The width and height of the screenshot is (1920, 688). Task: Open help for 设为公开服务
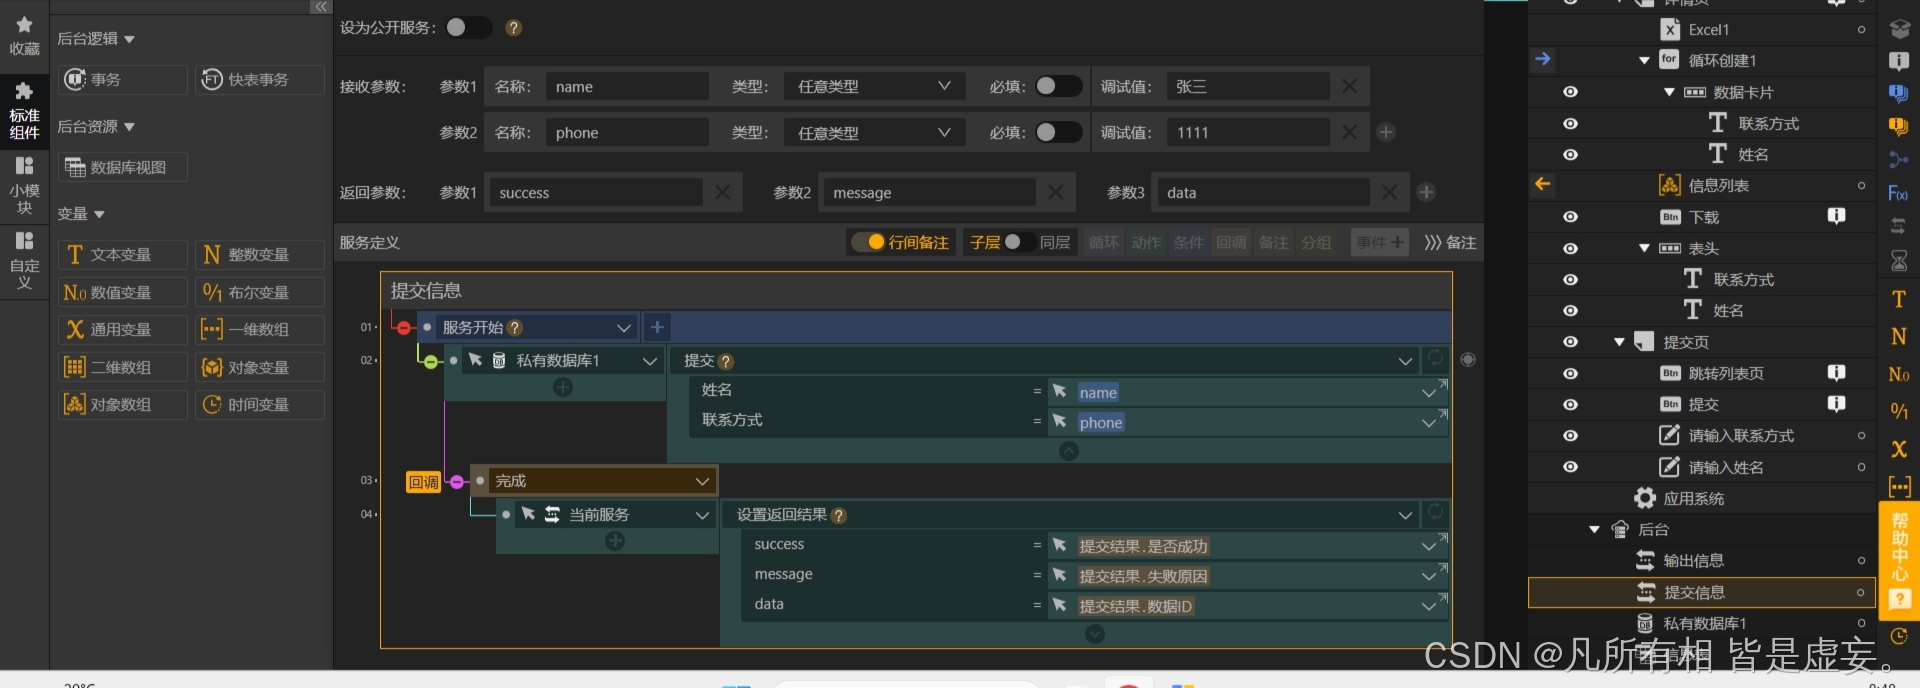tap(514, 28)
